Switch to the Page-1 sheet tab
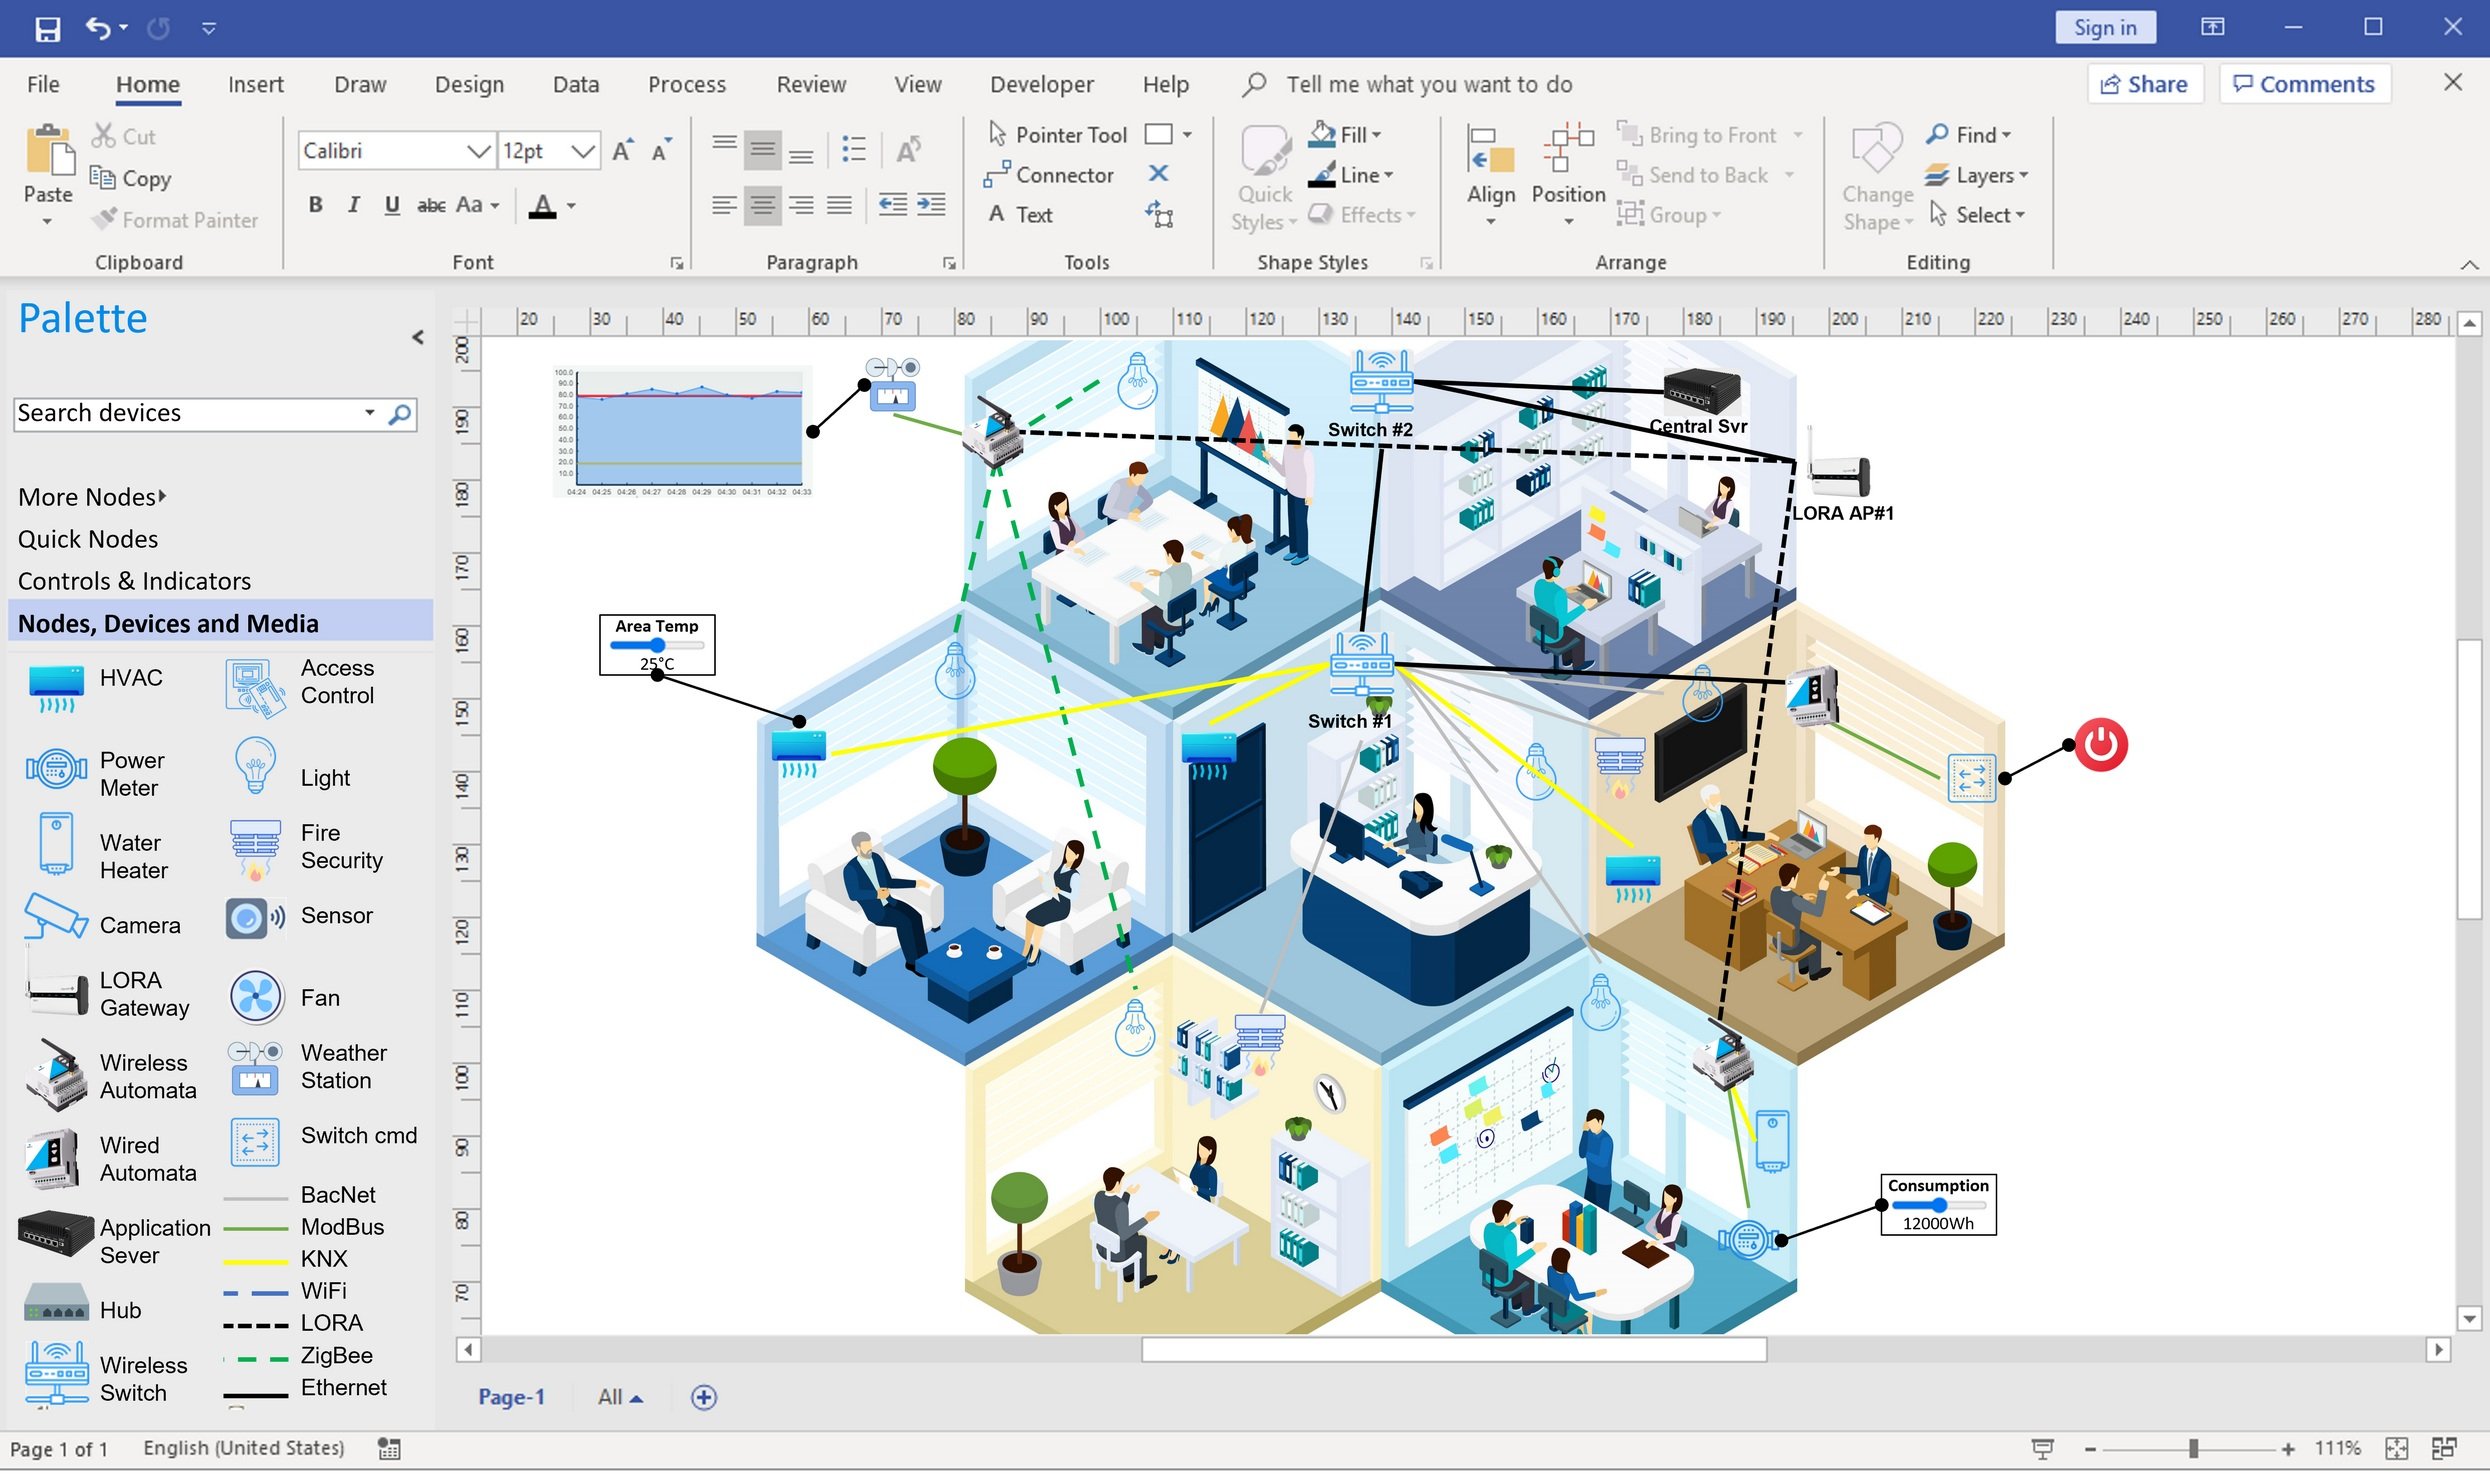The width and height of the screenshot is (2490, 1474). click(511, 1398)
